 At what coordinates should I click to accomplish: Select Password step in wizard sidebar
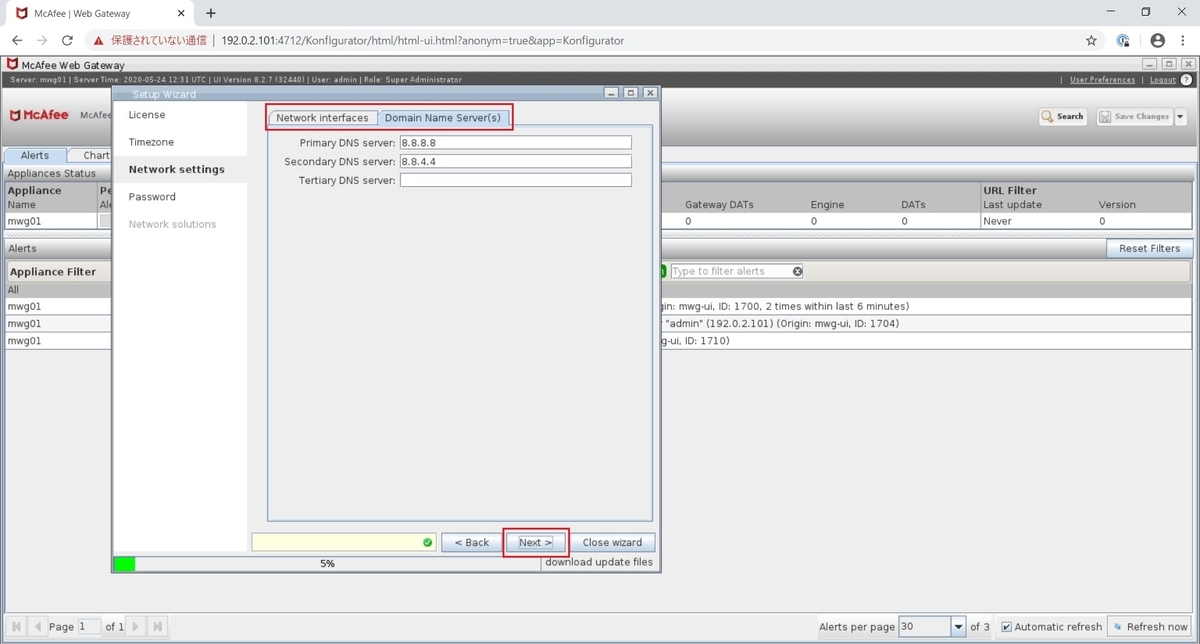(152, 197)
